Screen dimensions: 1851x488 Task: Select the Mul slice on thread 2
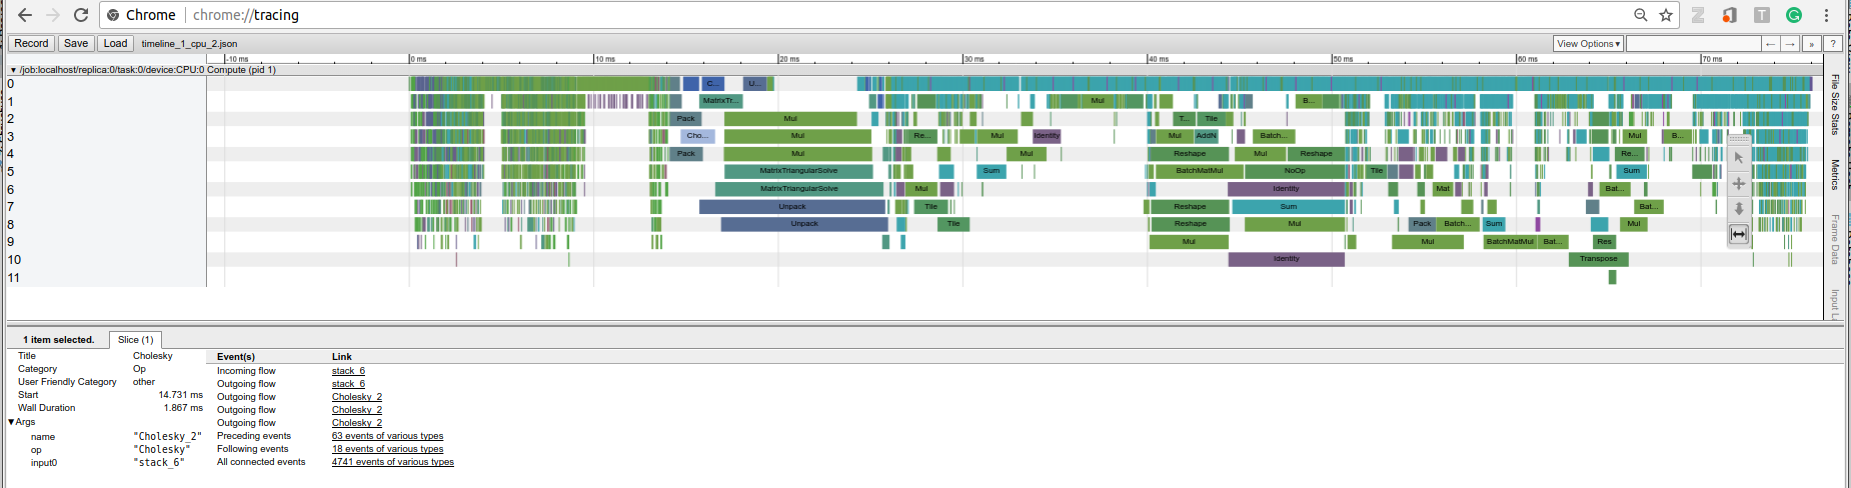pos(790,119)
